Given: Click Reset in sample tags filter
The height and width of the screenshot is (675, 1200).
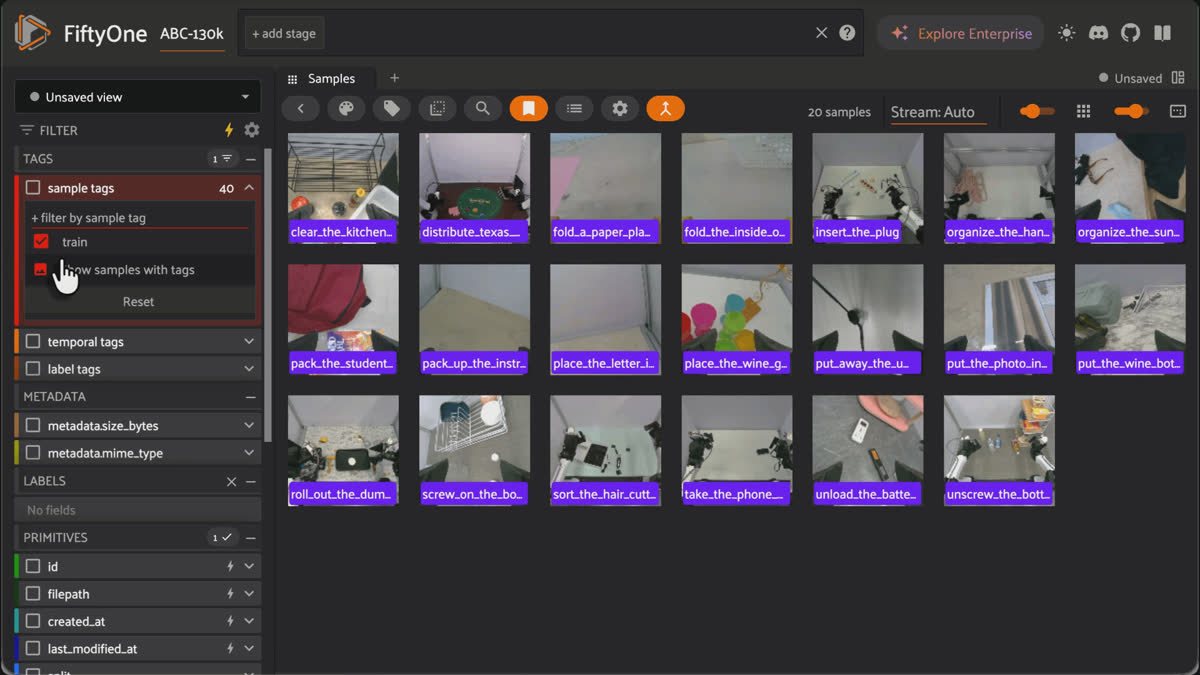Looking at the screenshot, I should (139, 302).
